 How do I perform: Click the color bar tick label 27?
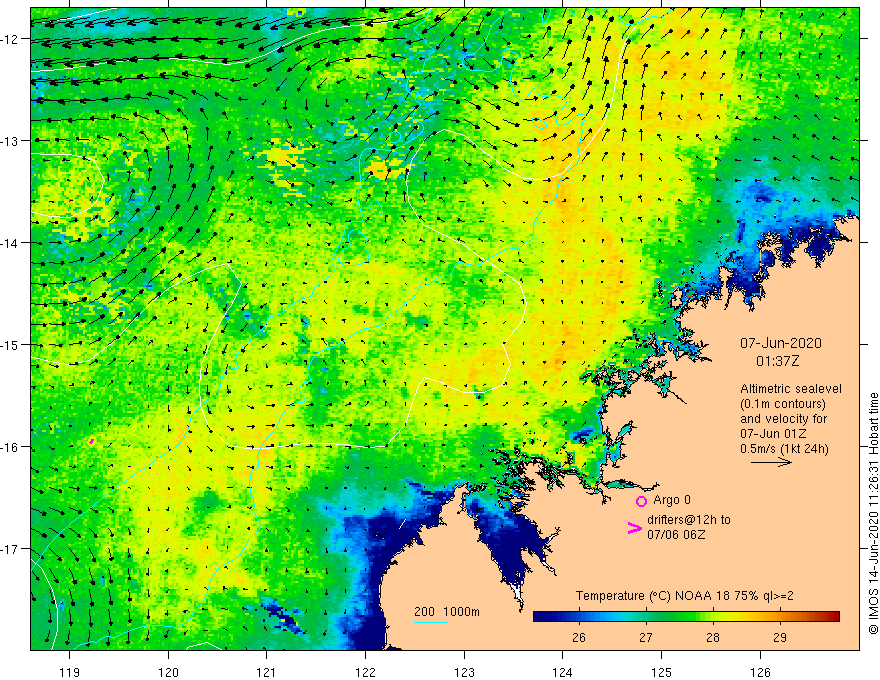pos(646,637)
